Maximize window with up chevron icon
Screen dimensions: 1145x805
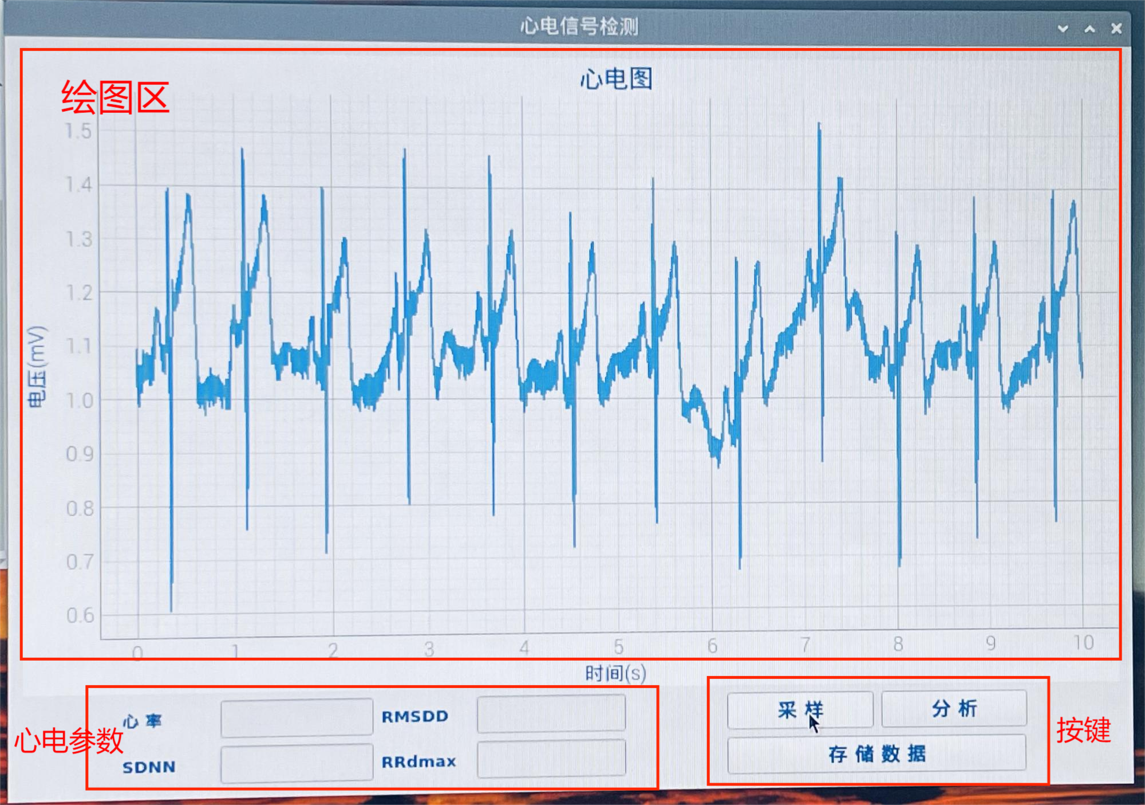[1090, 29]
